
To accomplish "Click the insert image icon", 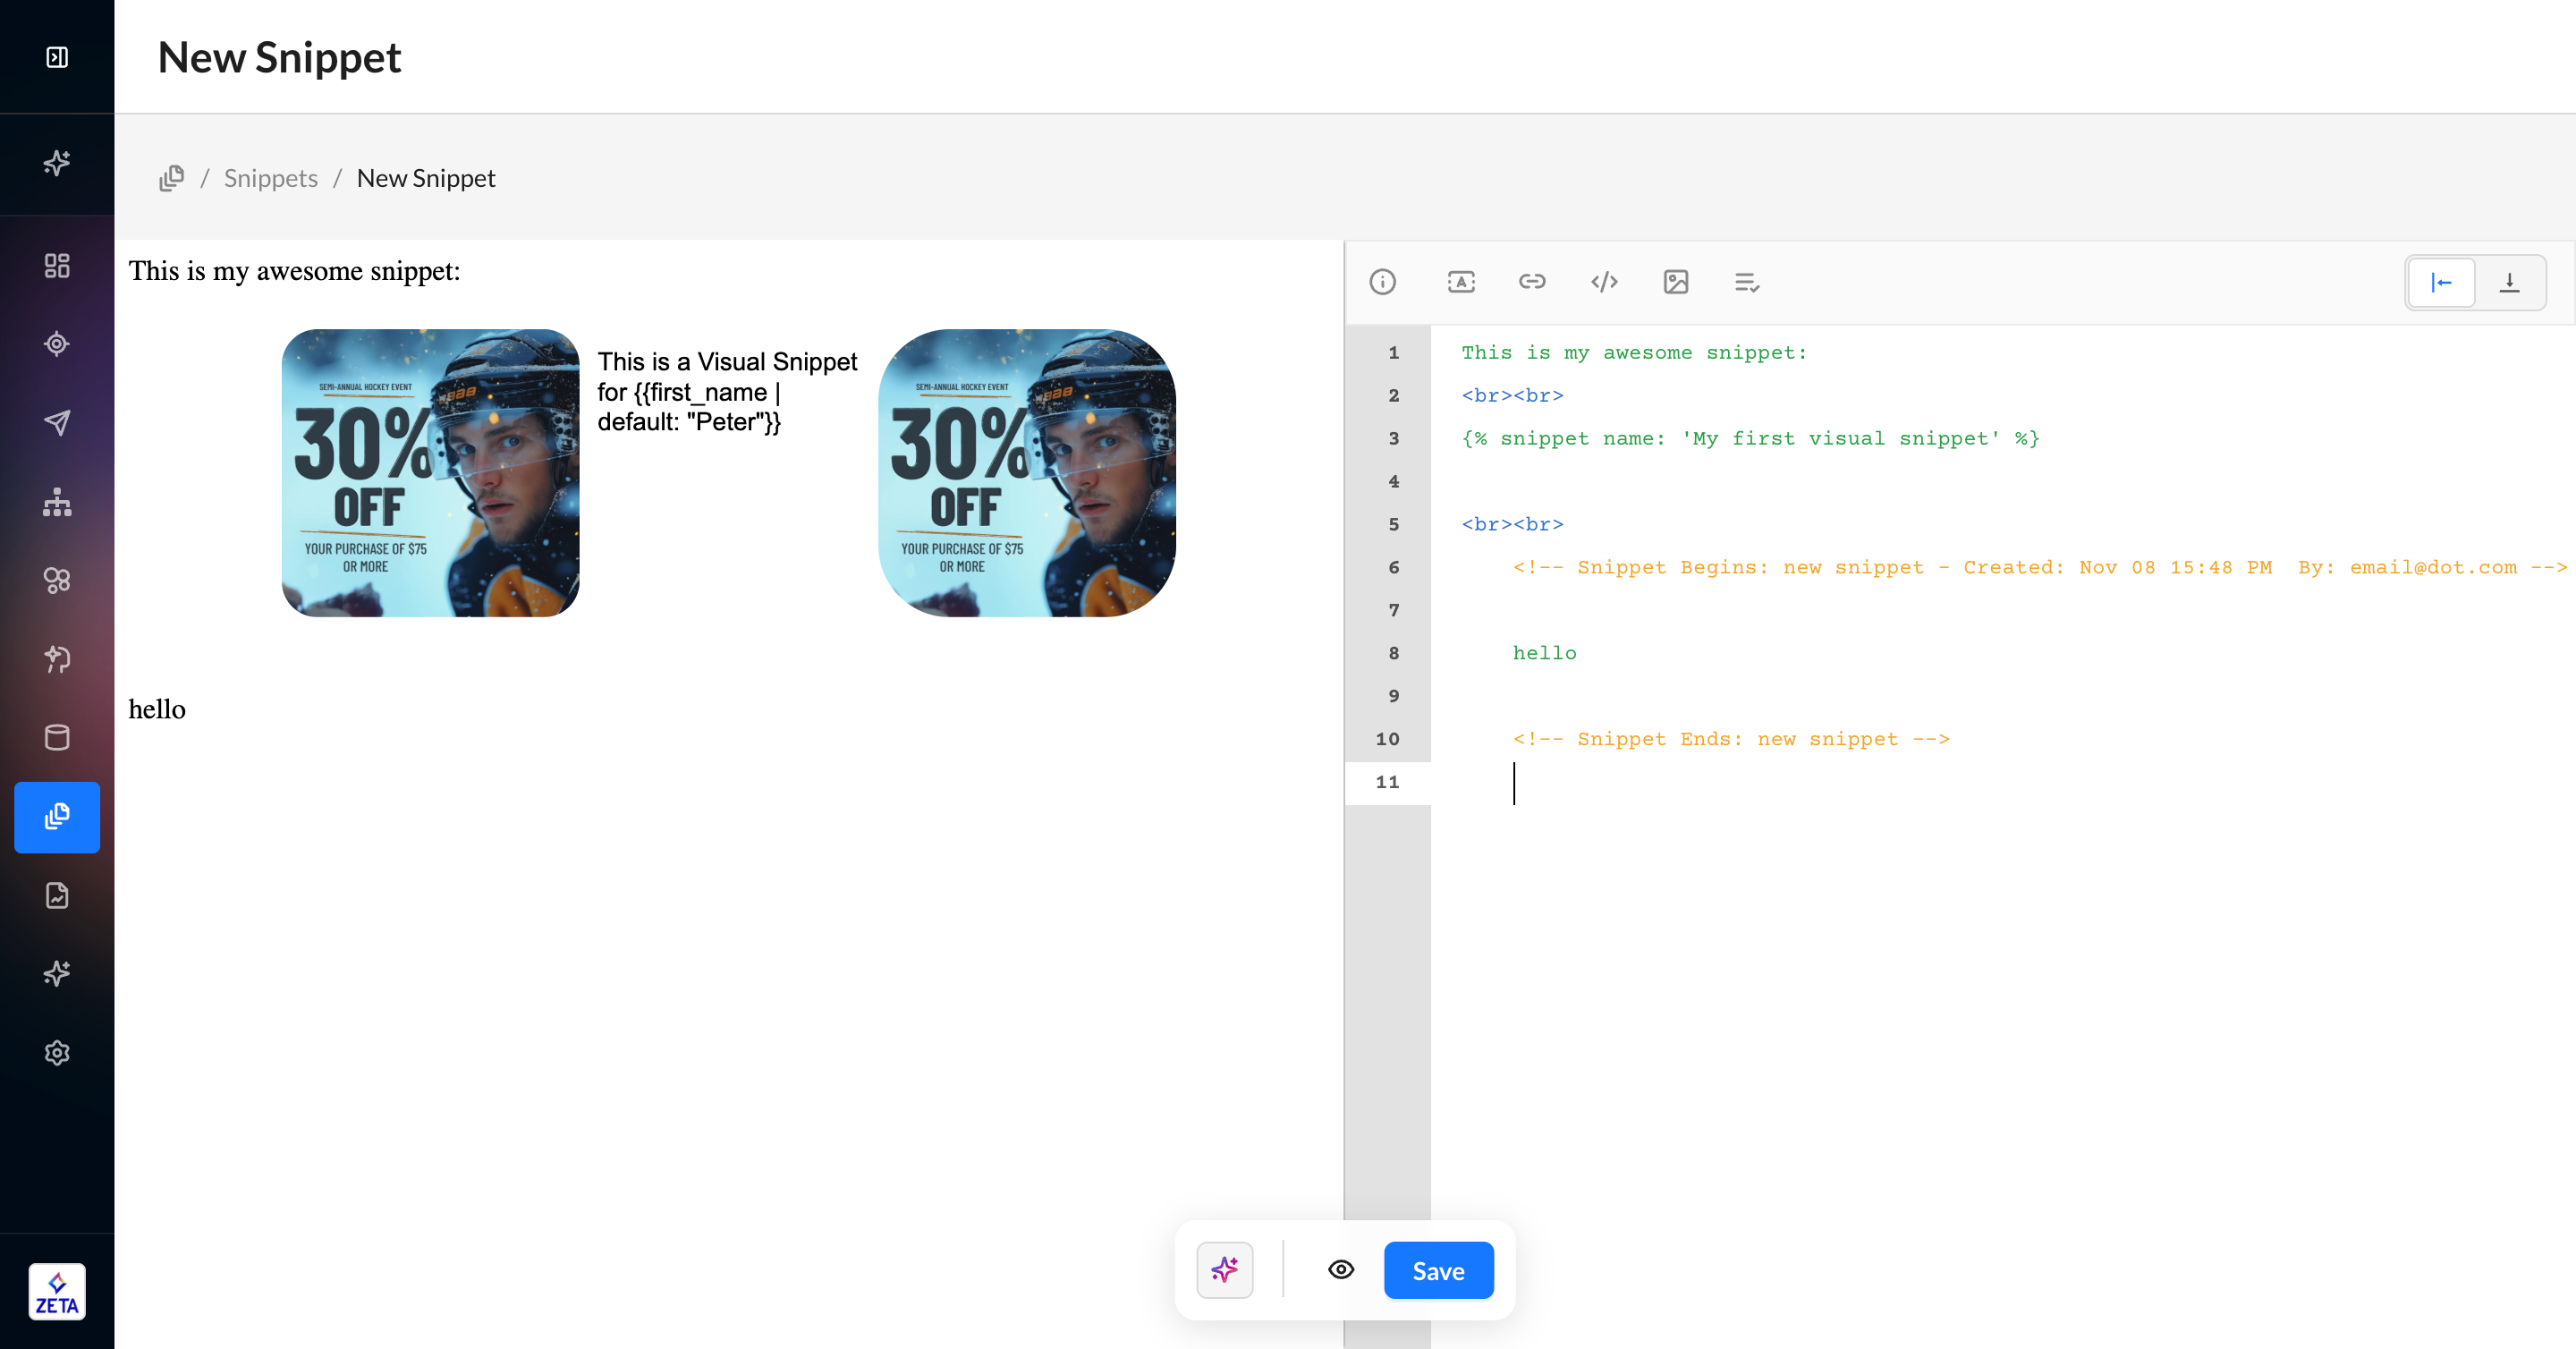I will [x=1675, y=282].
